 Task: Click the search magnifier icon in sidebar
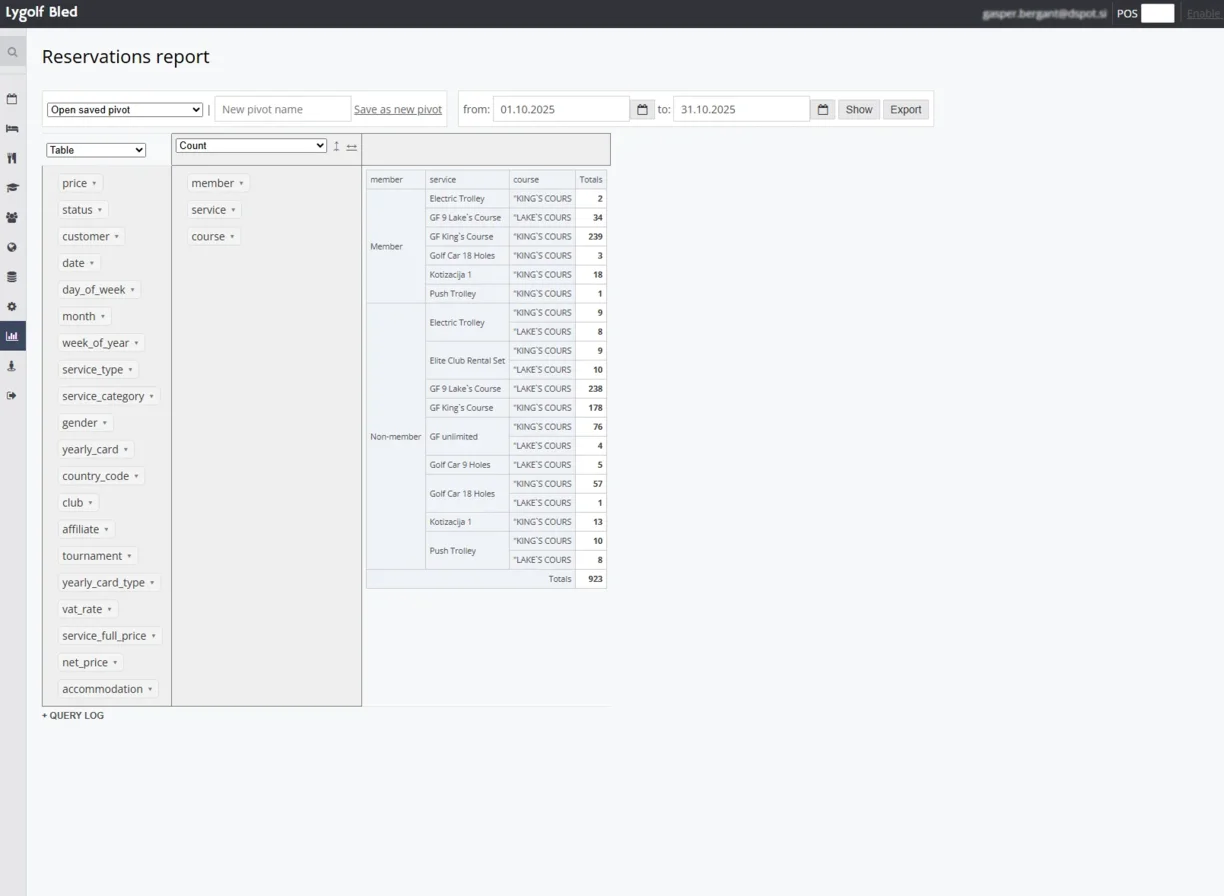(12, 52)
